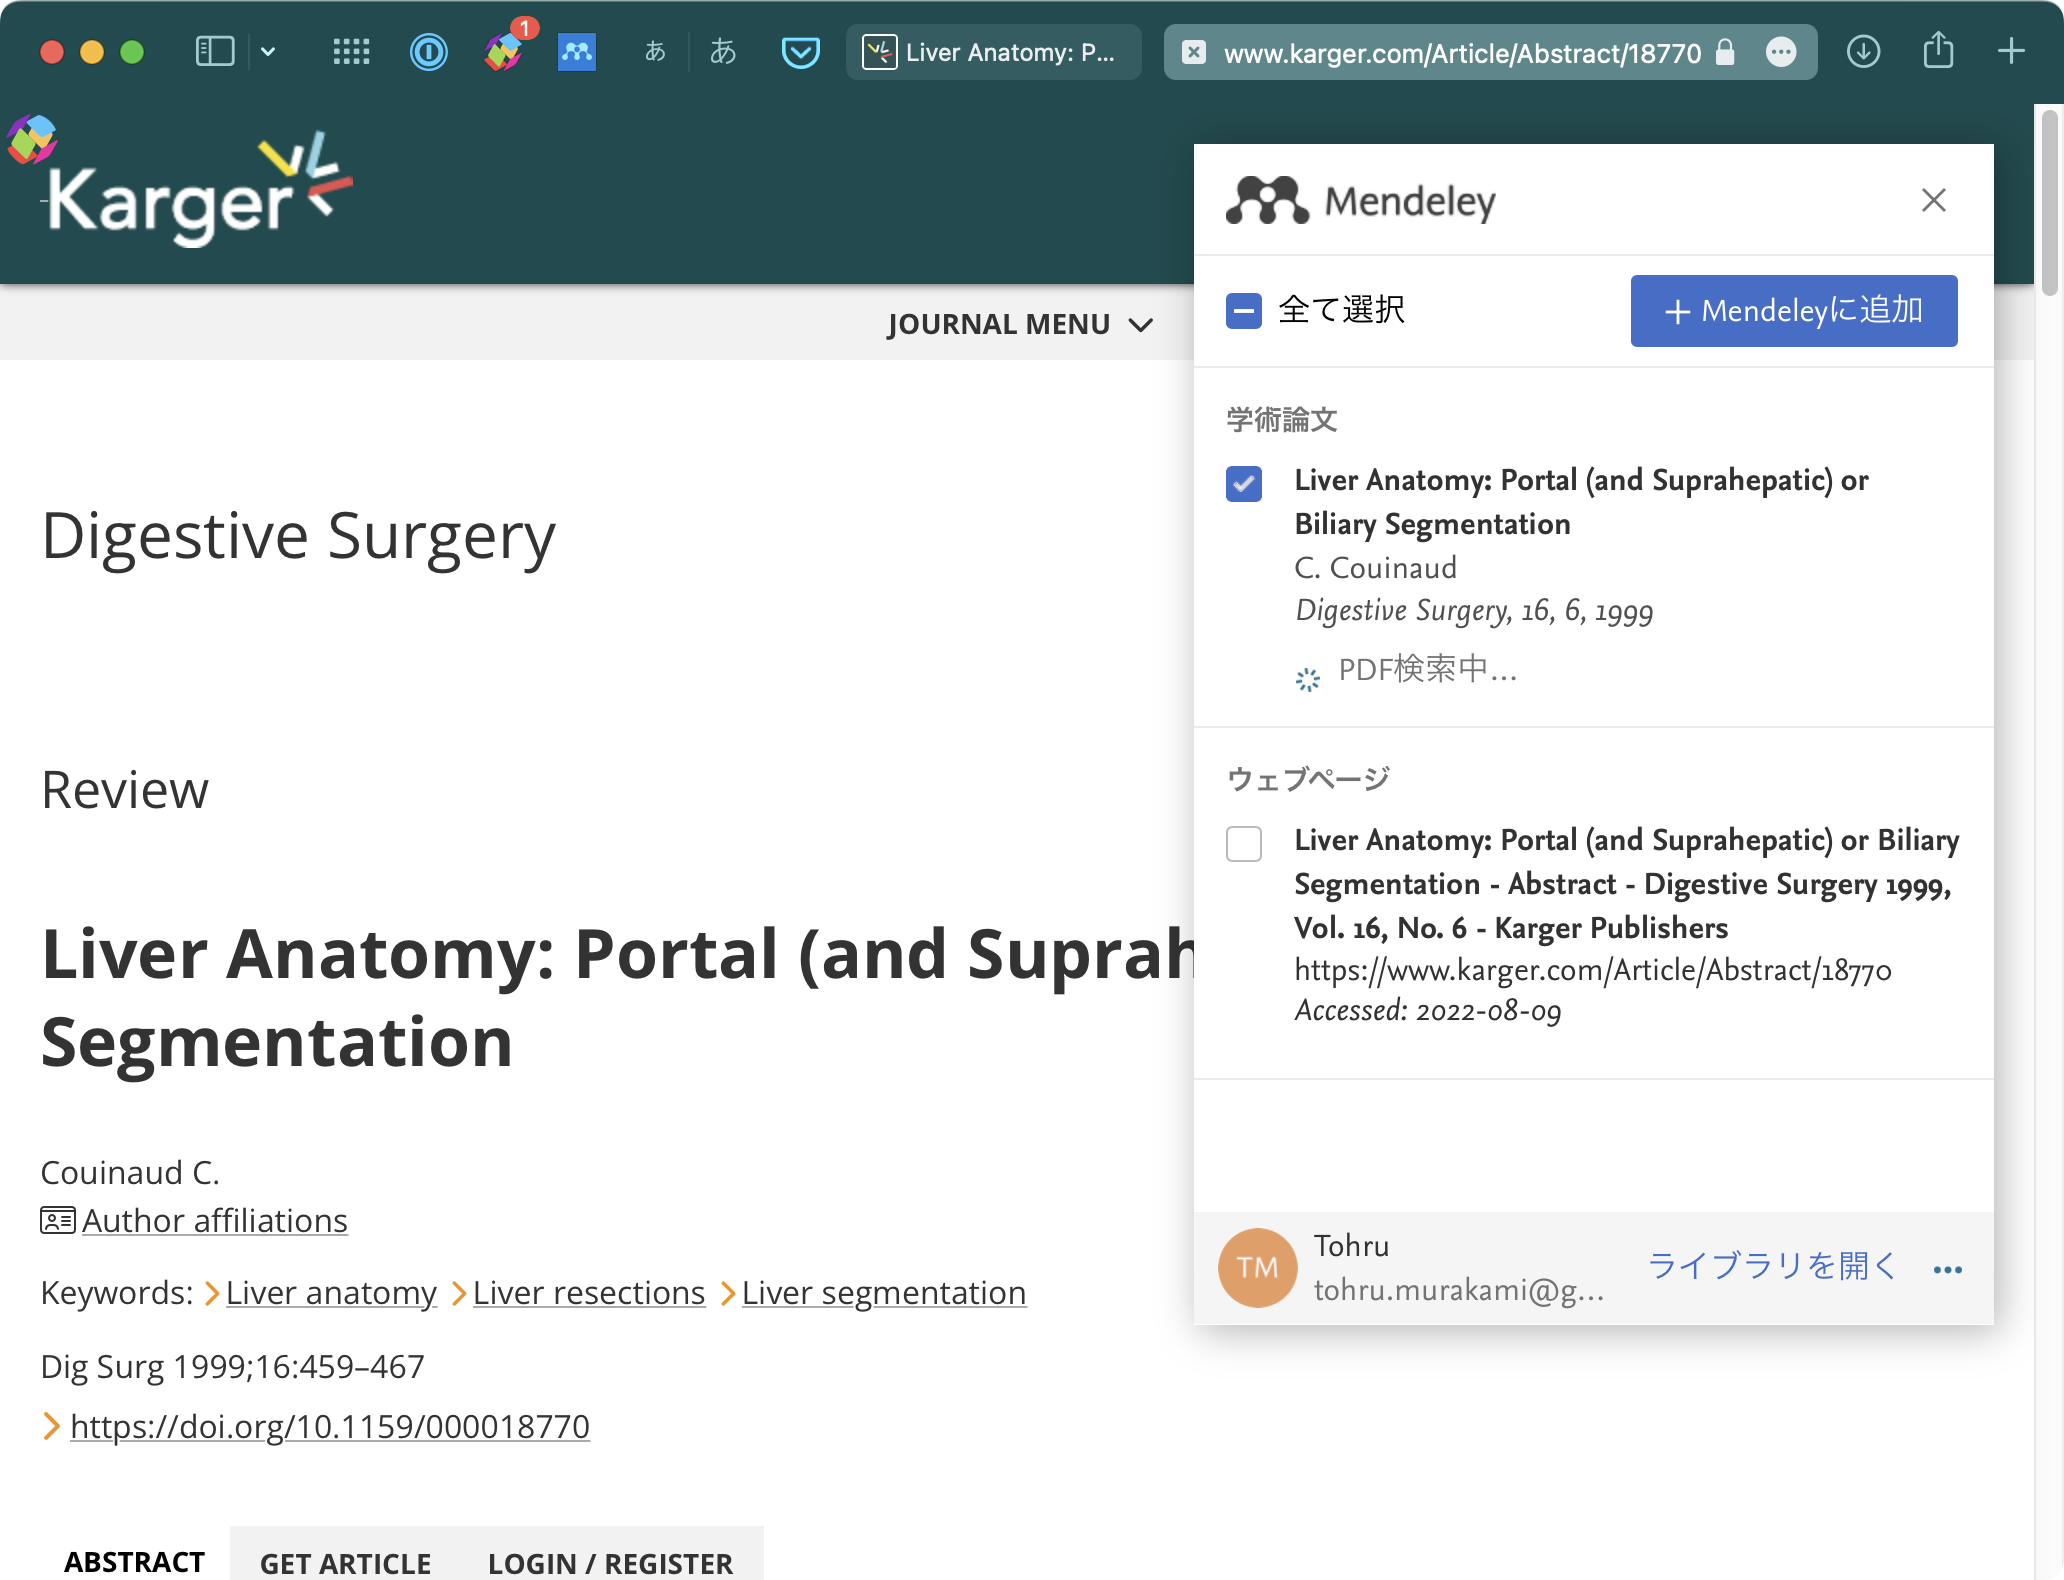The width and height of the screenshot is (2064, 1580).
Task: Click the Mendeleyに追加 button
Action: [x=1793, y=311]
